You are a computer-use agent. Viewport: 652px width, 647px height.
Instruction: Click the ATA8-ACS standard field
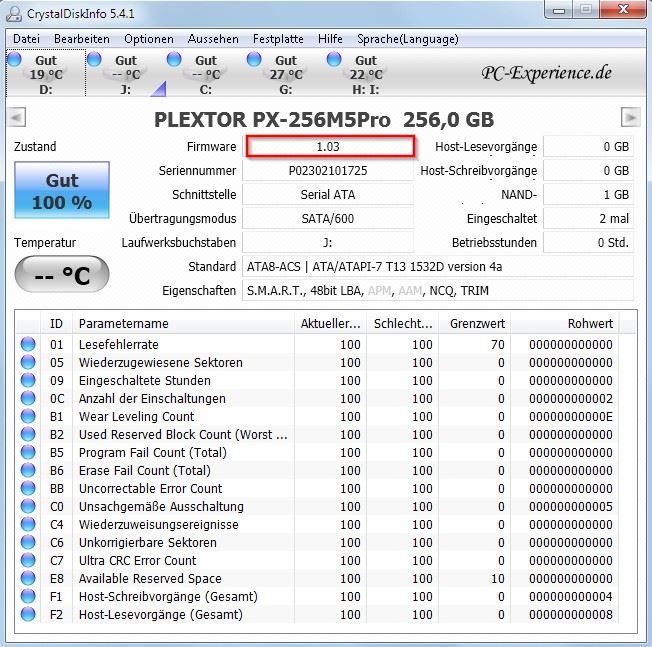tap(438, 267)
